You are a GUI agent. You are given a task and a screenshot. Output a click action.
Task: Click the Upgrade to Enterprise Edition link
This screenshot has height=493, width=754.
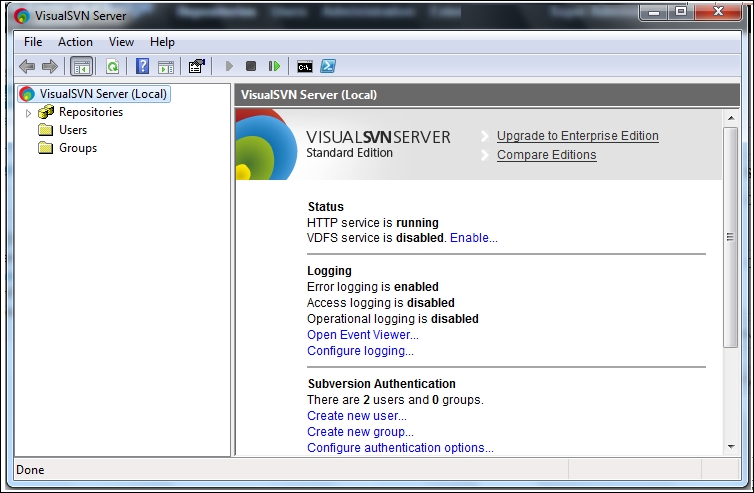(577, 136)
